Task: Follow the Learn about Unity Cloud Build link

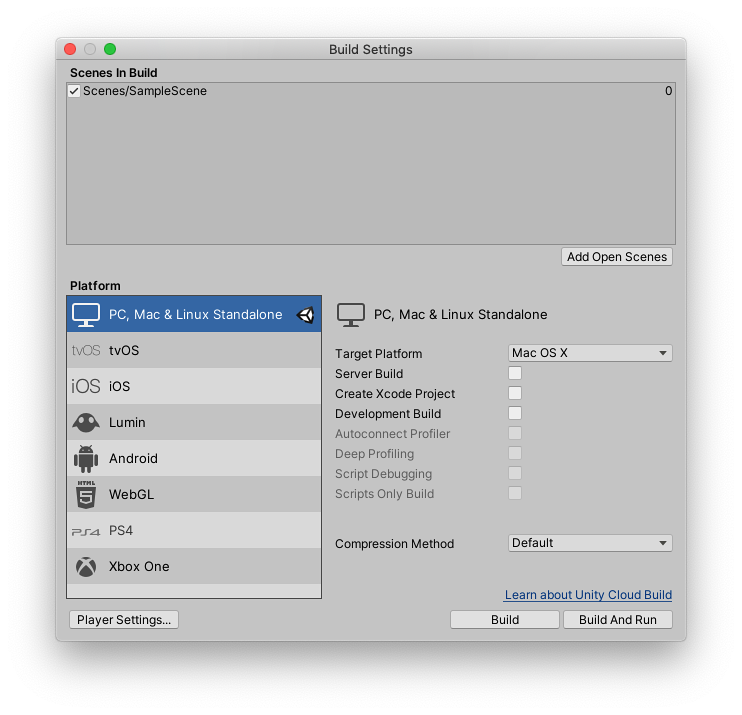Action: (588, 595)
